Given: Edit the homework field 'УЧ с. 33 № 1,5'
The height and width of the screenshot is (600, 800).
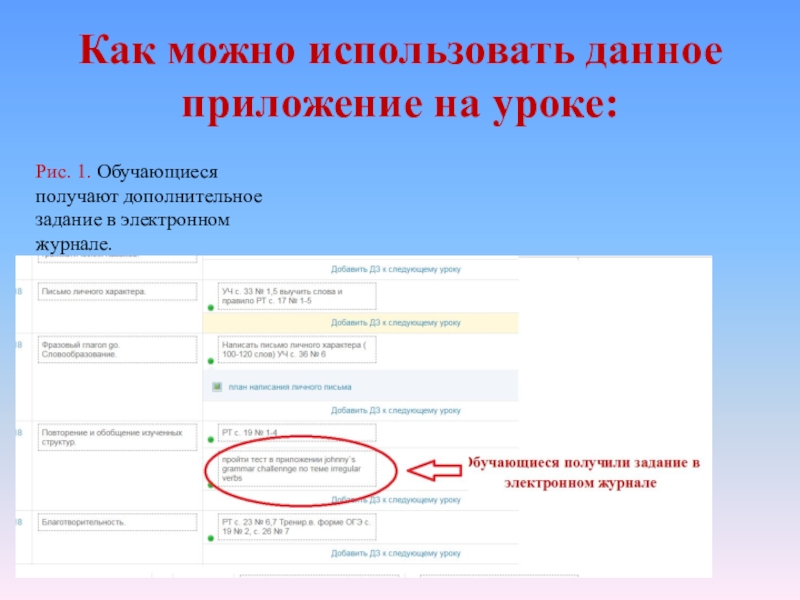Looking at the screenshot, I should [x=297, y=296].
